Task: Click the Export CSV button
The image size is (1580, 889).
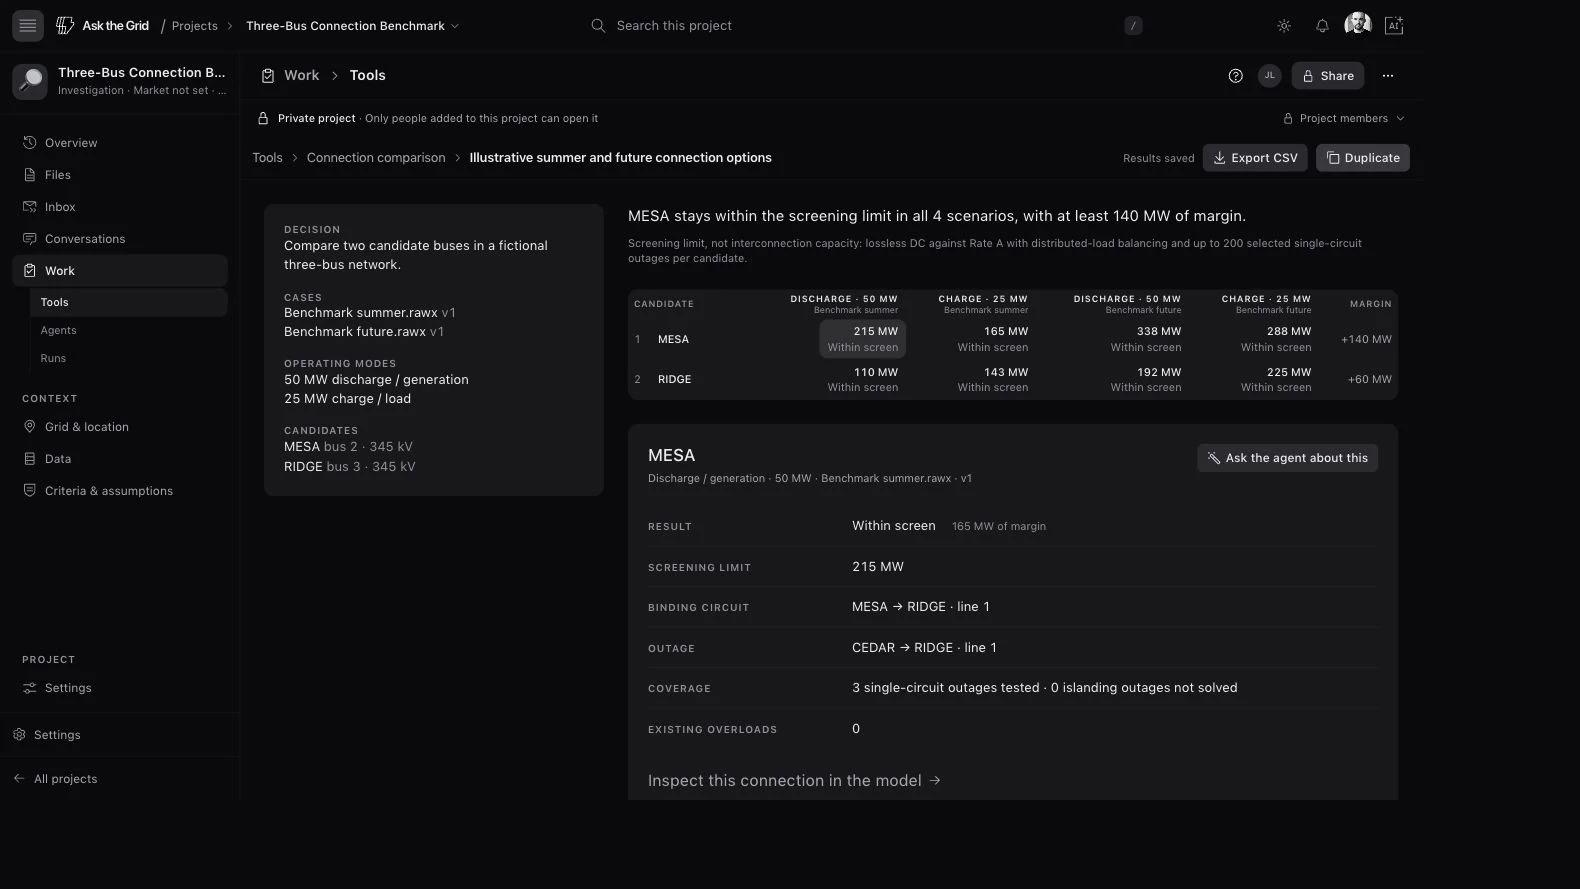Action: tap(1255, 158)
